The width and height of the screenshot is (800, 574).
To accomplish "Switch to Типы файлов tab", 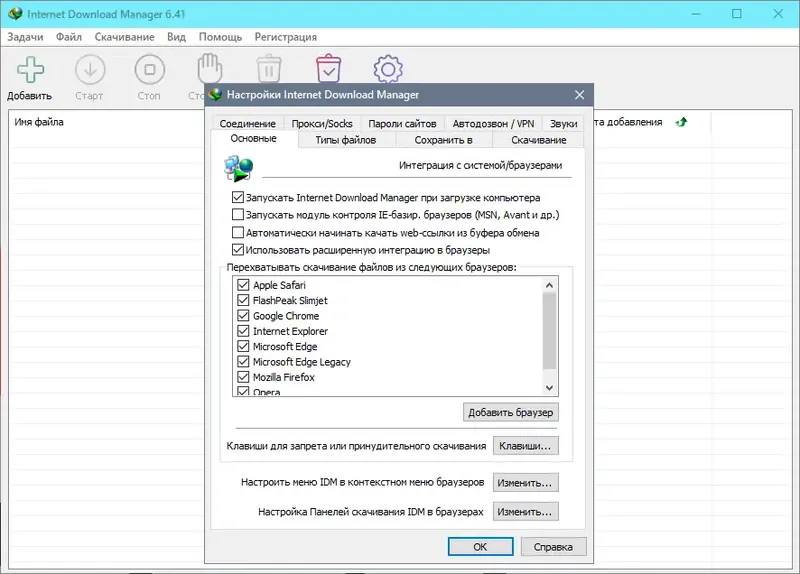I will tap(345, 140).
